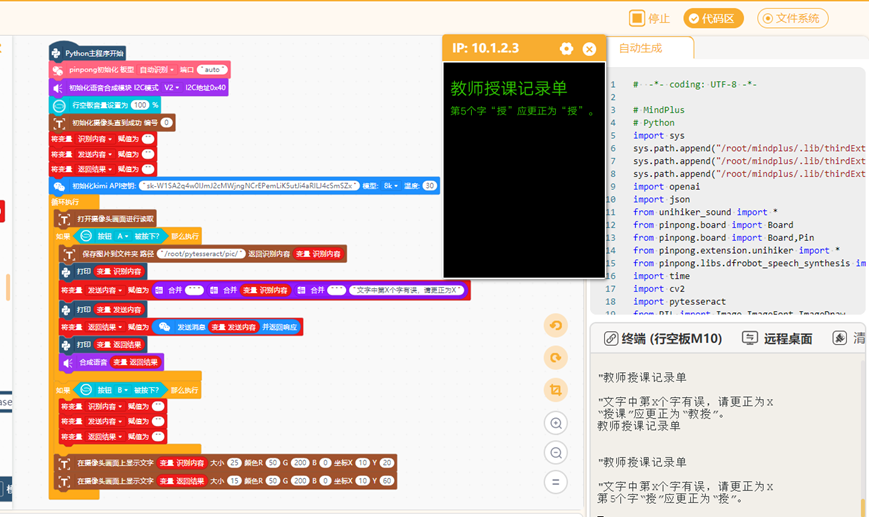Screen dimensions: 869x517
Task: Toggle the 代码区 code area switch
Action: (x=713, y=18)
